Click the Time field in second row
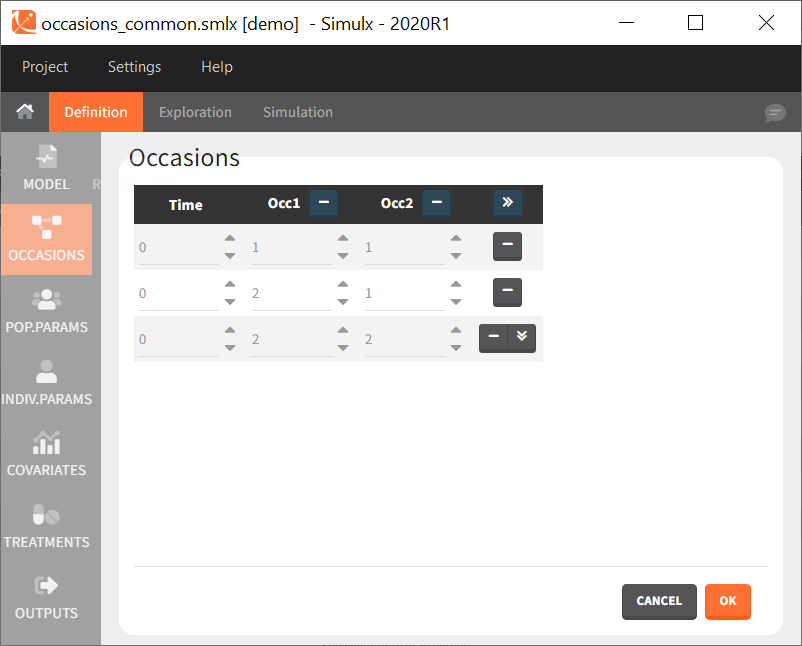 point(178,294)
